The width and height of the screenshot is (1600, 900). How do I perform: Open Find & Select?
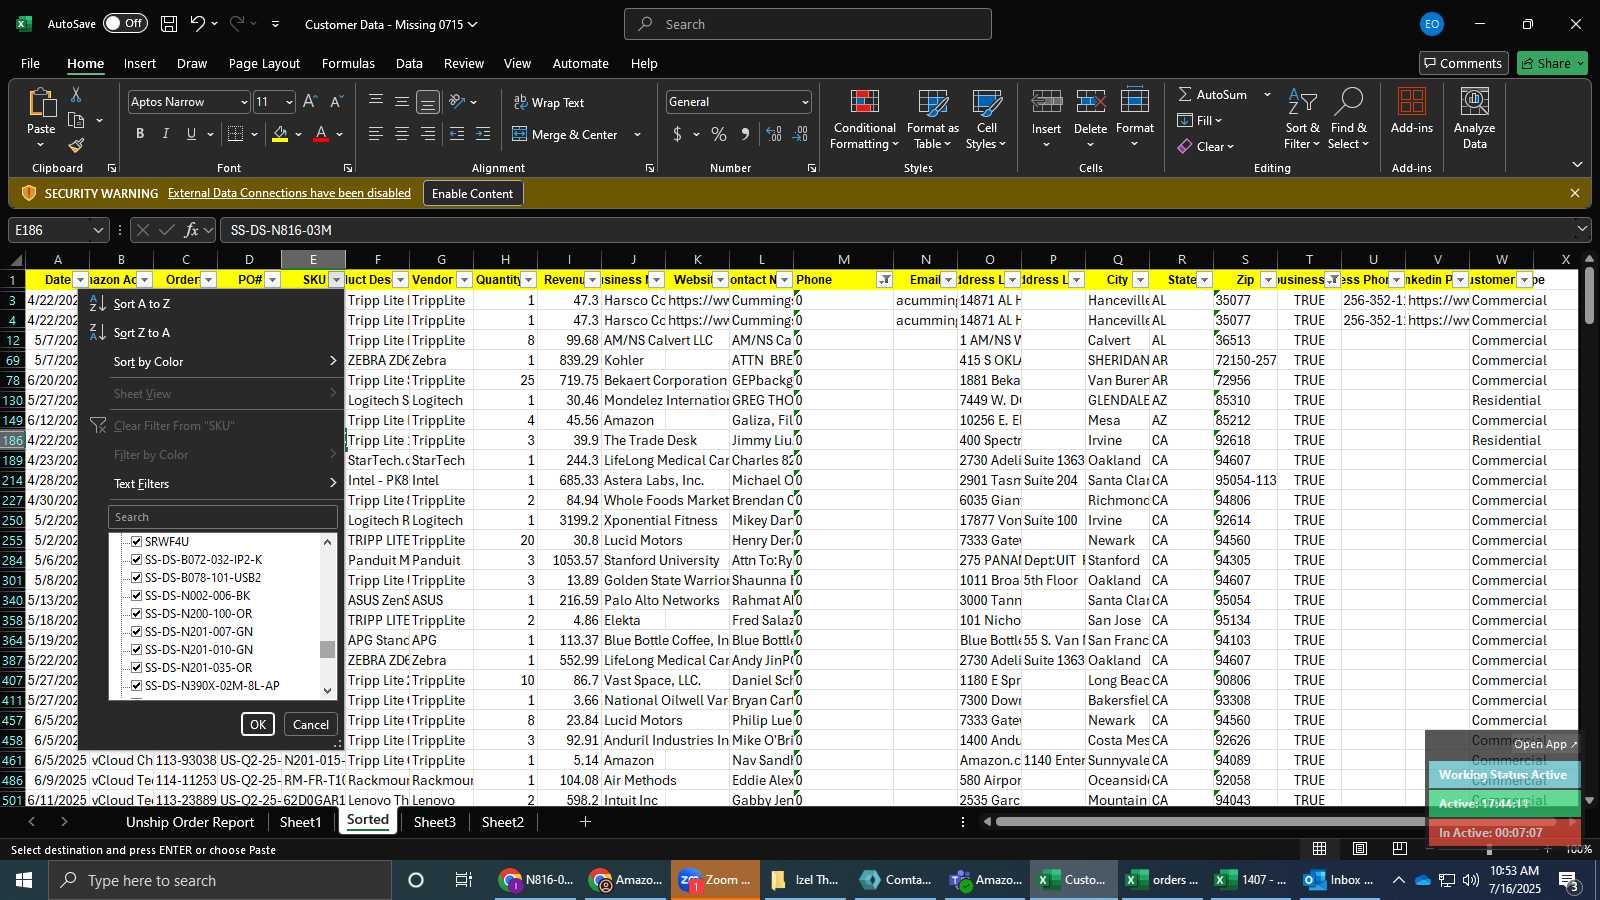(1348, 120)
